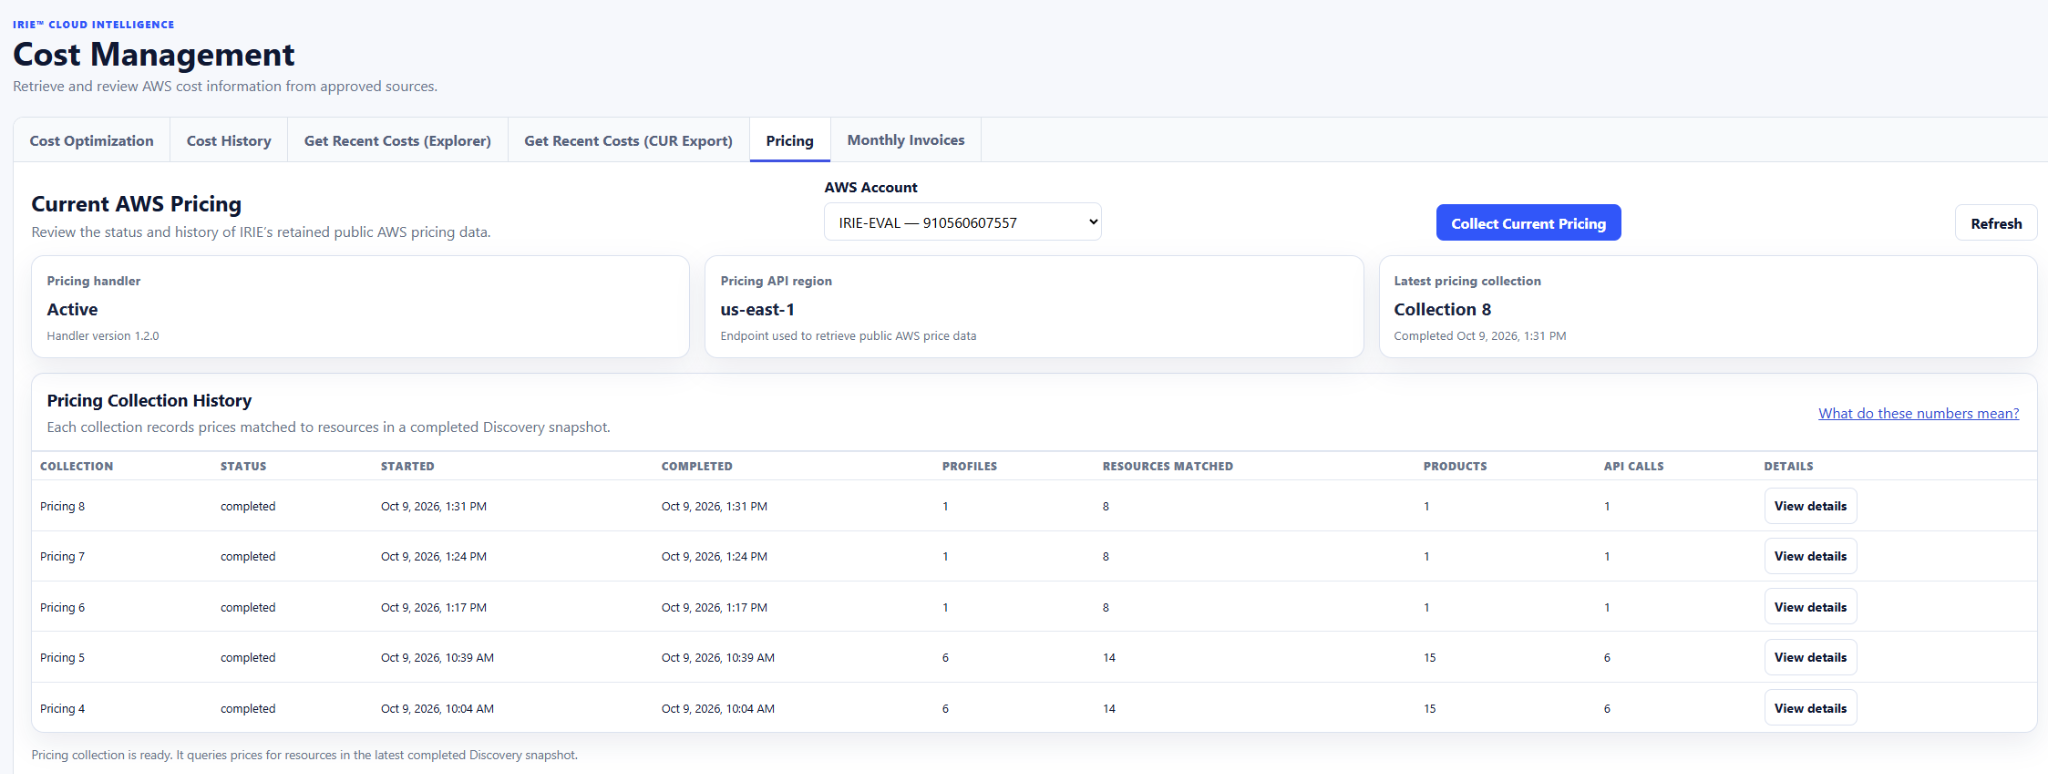The image size is (2048, 774).
Task: Click the DETAILS column header
Action: (x=1789, y=466)
